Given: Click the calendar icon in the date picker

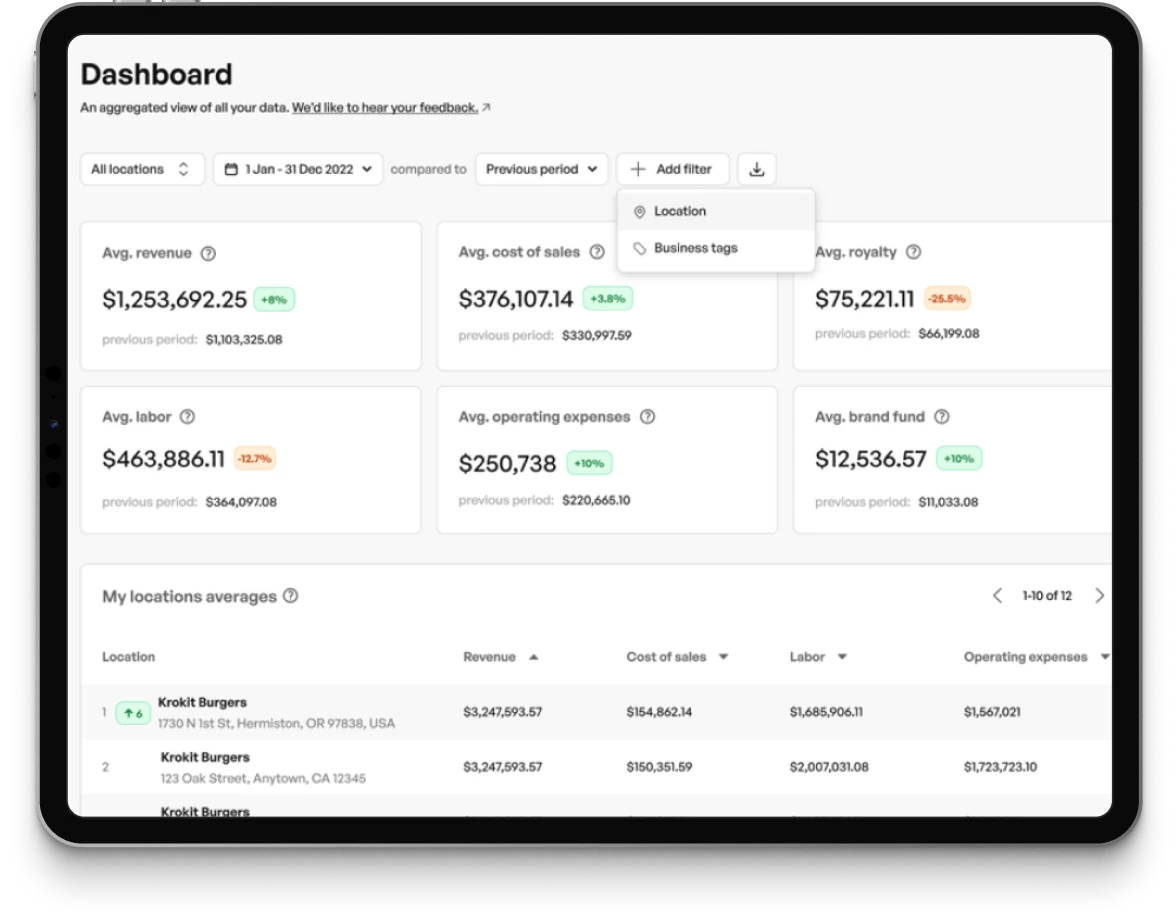Looking at the screenshot, I should tap(231, 168).
